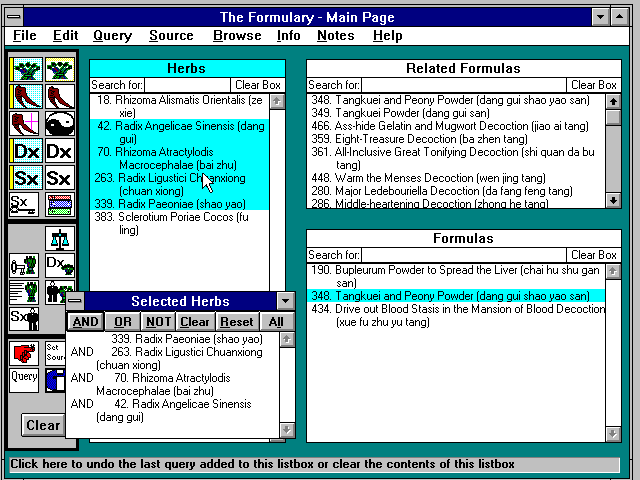640x480 pixels.
Task: Toggle the OR operator button
Action: (x=122, y=322)
